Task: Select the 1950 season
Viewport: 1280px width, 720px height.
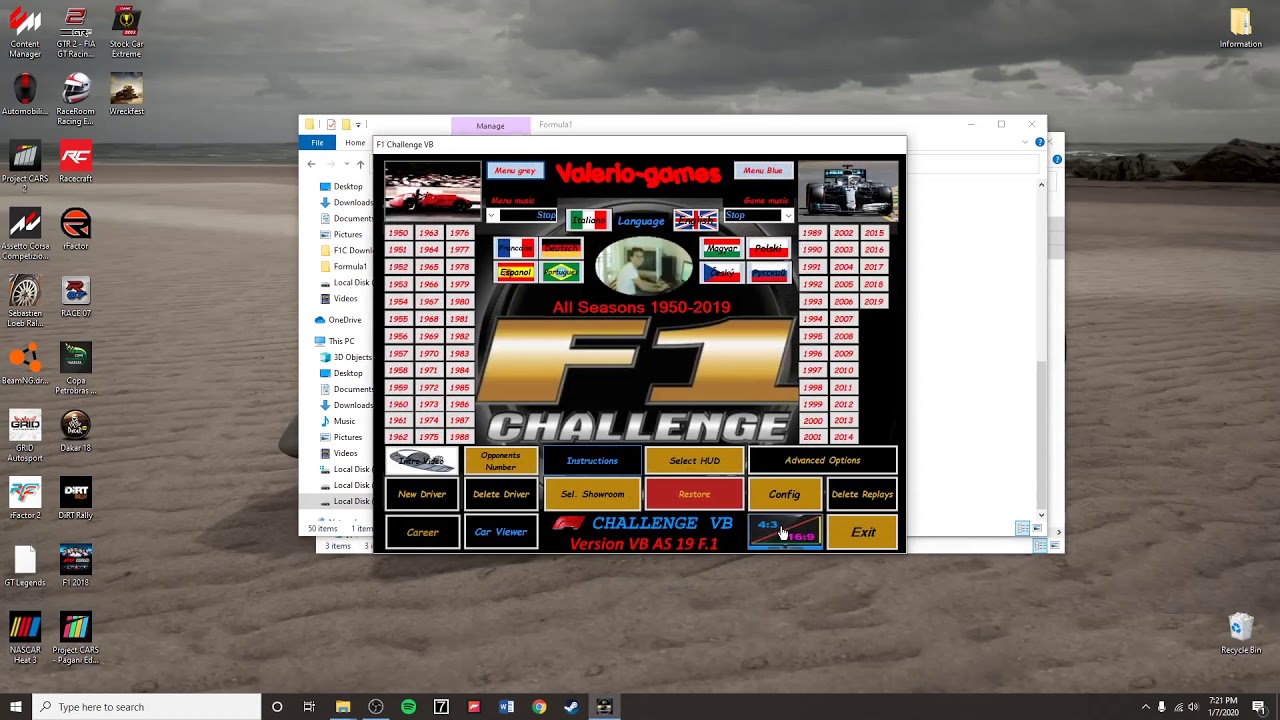Action: click(x=398, y=233)
